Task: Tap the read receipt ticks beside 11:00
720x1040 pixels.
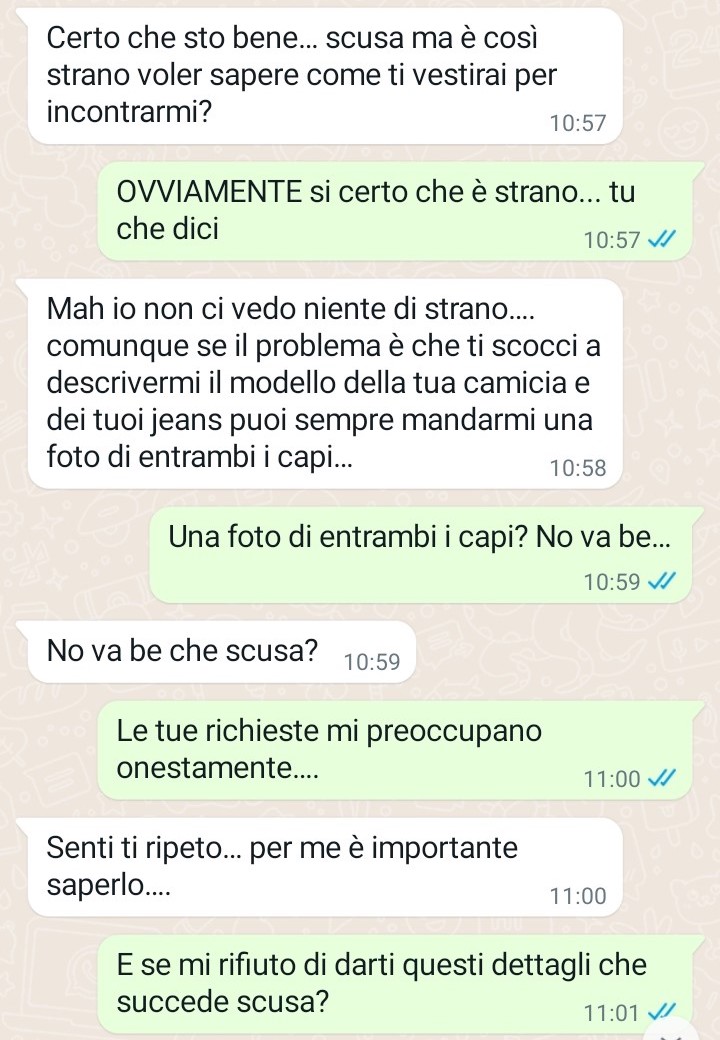Action: (661, 778)
